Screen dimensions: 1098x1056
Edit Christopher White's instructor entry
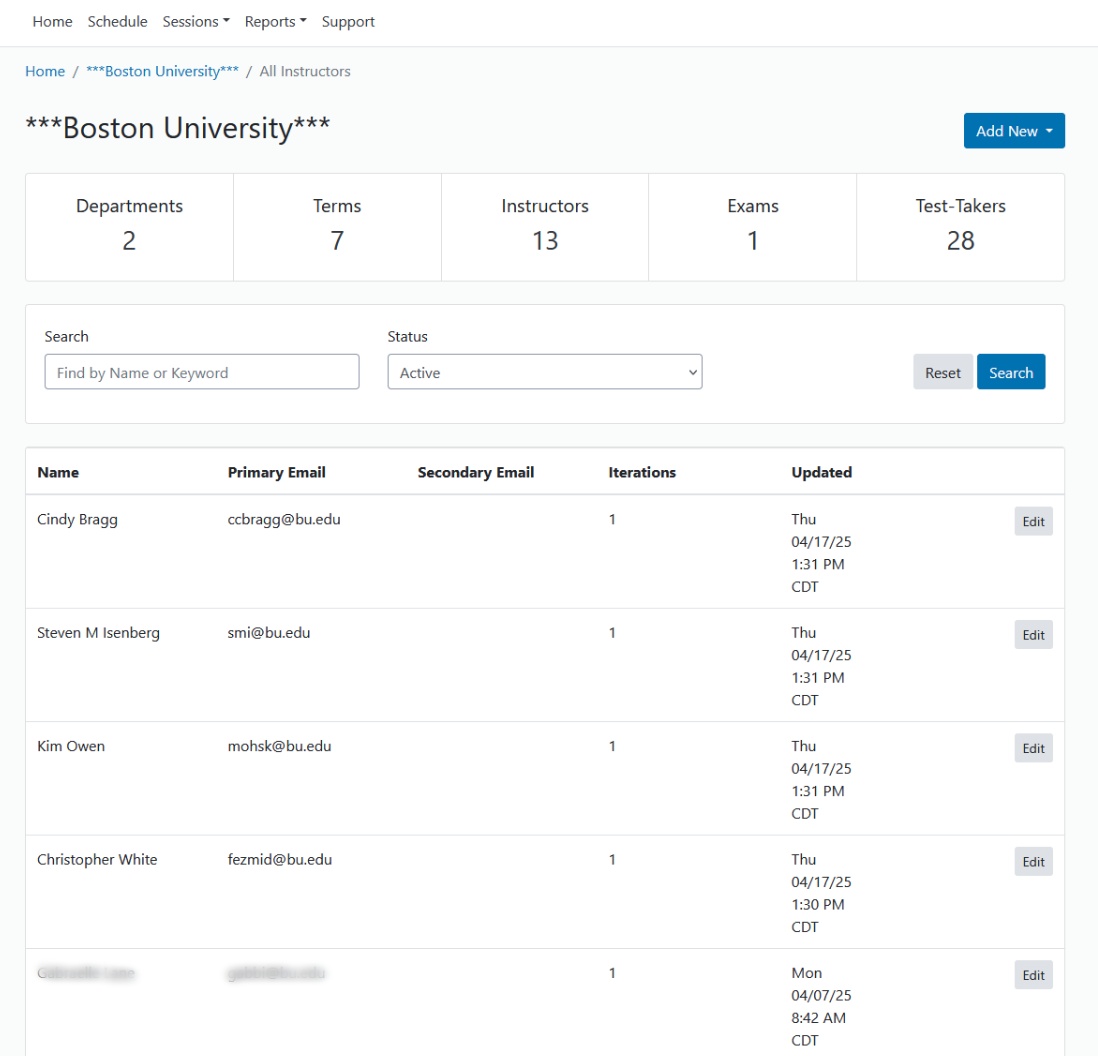(1033, 862)
